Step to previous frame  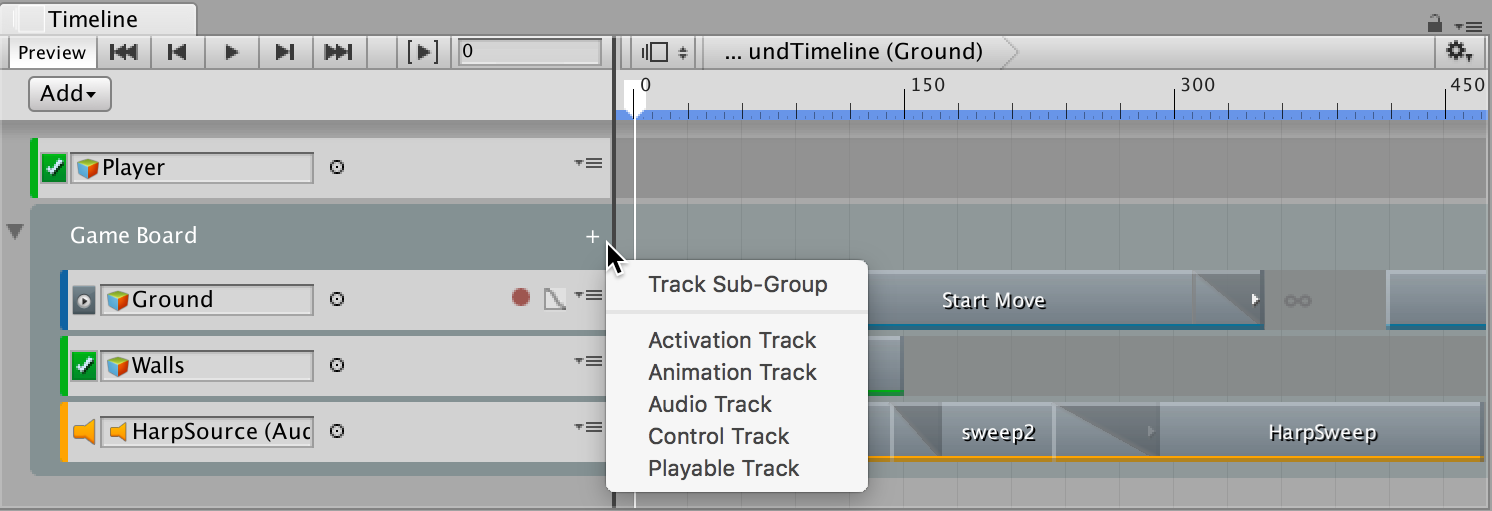click(x=177, y=52)
